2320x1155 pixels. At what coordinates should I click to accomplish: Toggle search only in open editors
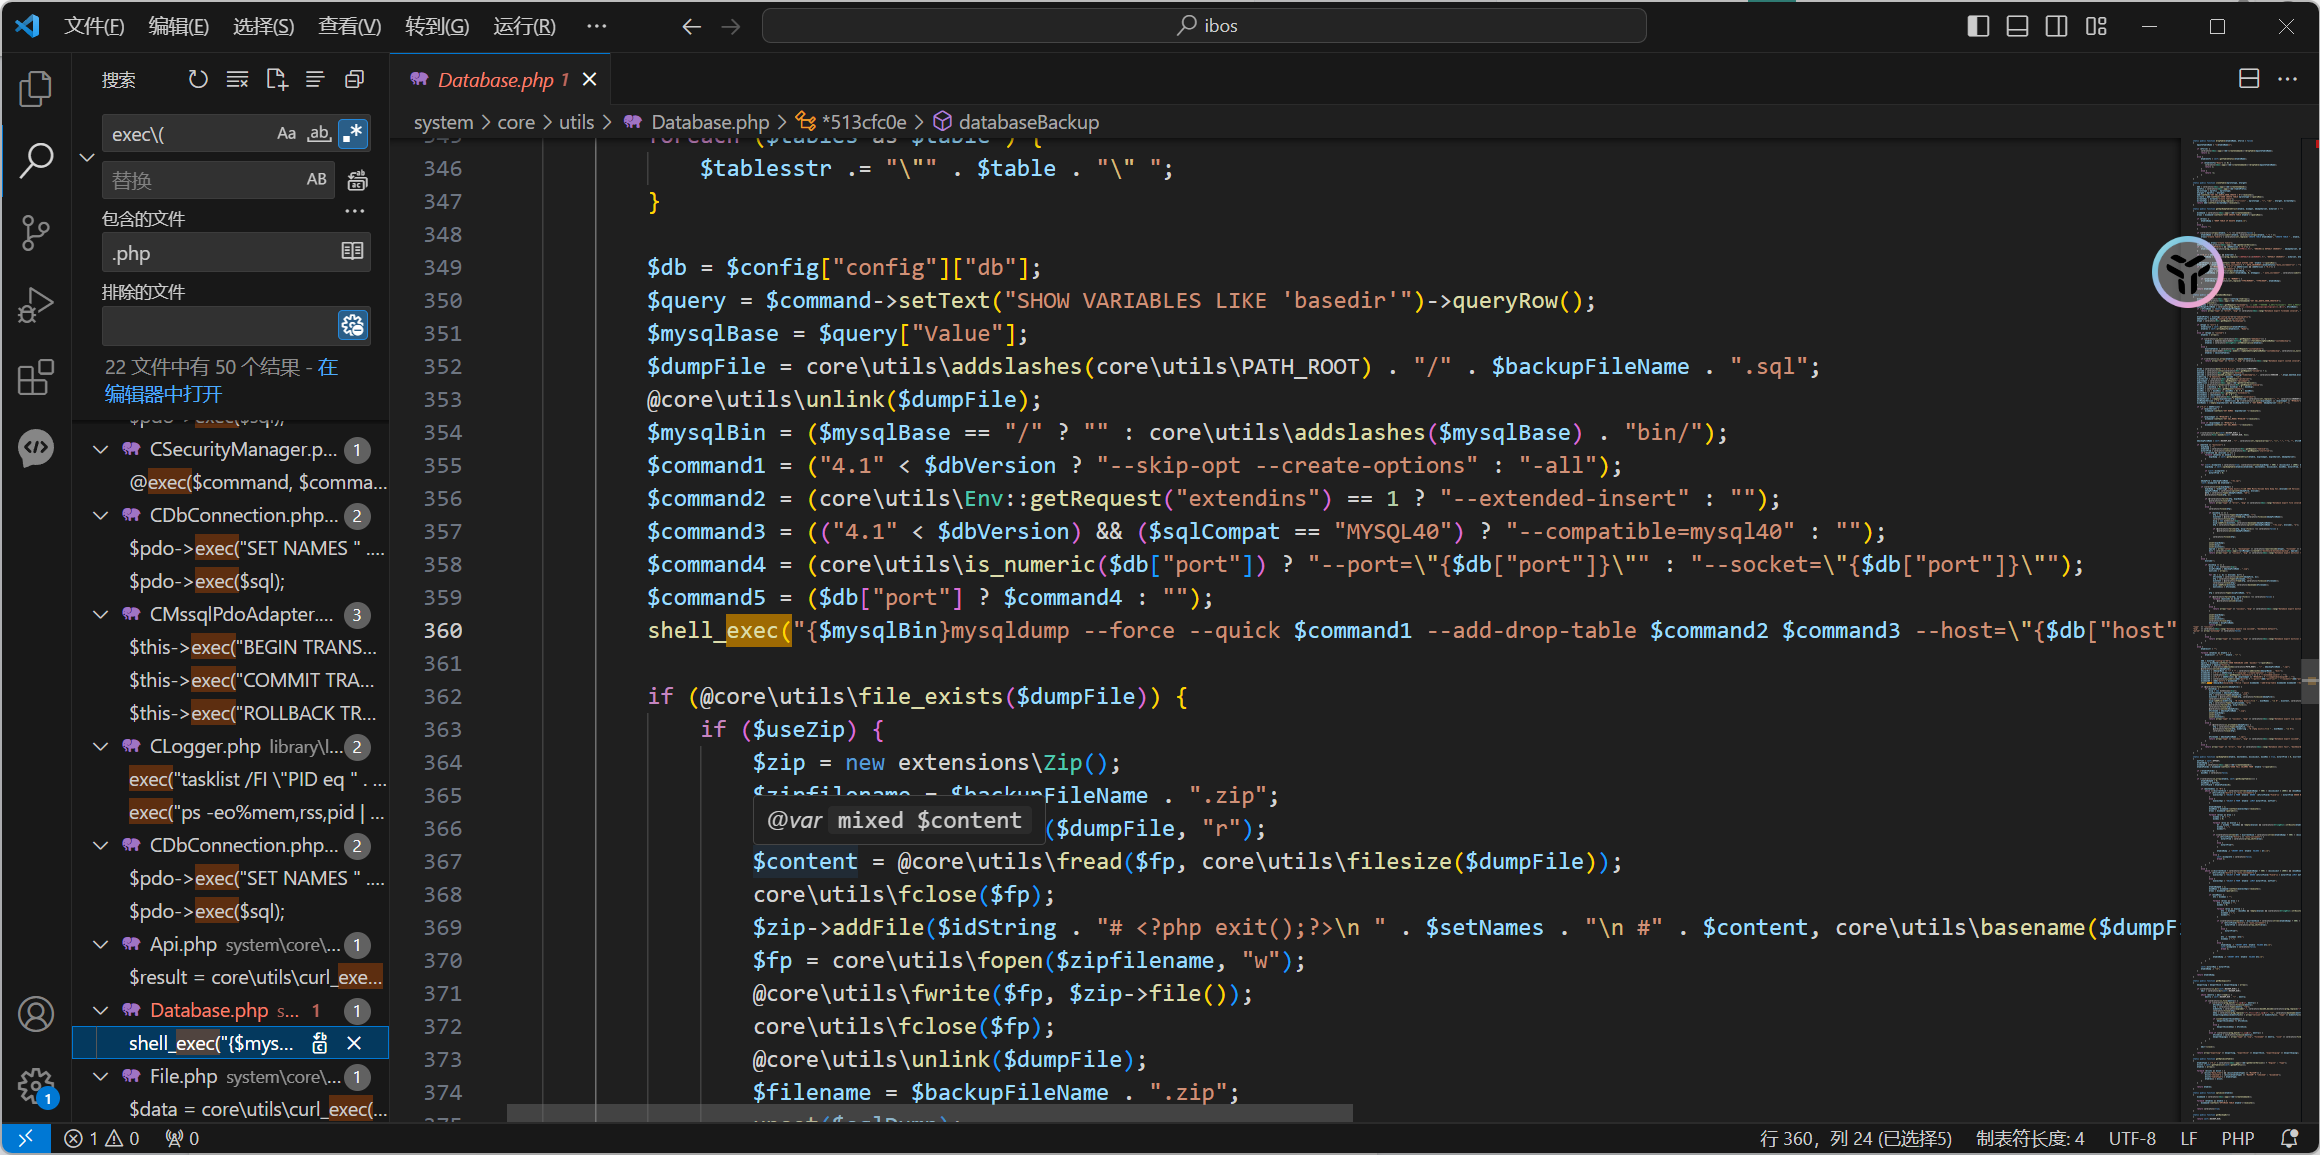(x=352, y=251)
